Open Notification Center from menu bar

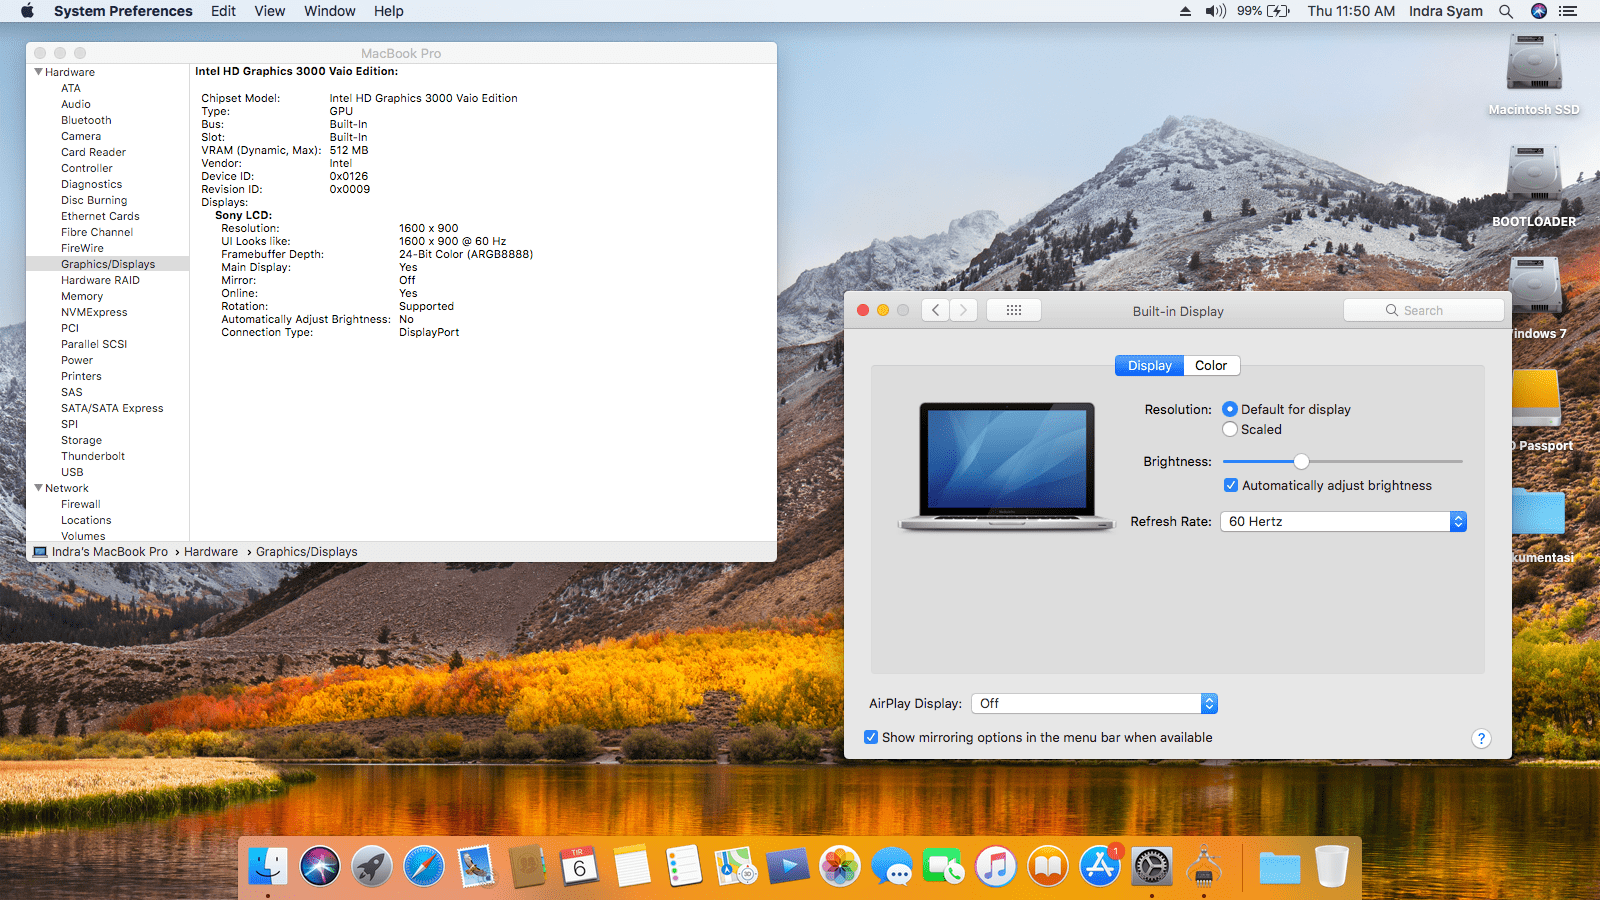point(1568,11)
